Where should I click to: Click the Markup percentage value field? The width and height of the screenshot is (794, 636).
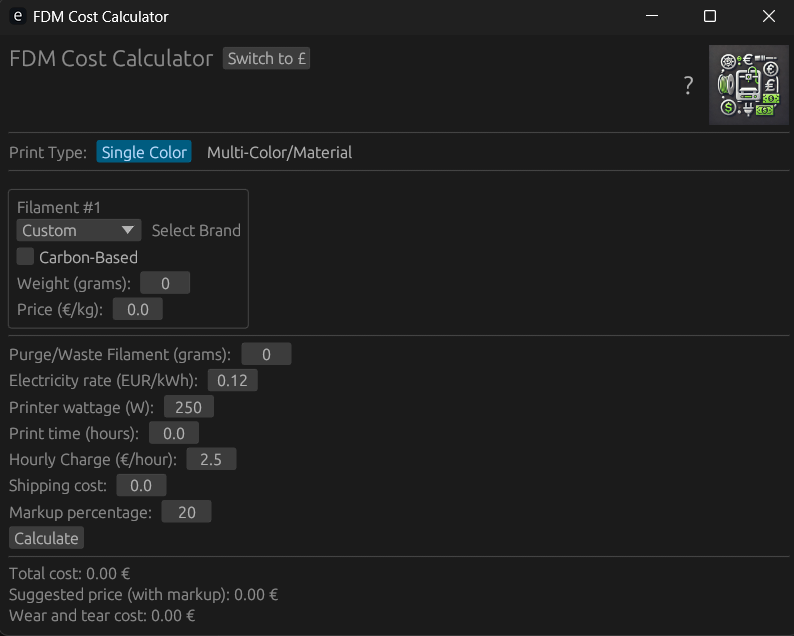tap(186, 512)
